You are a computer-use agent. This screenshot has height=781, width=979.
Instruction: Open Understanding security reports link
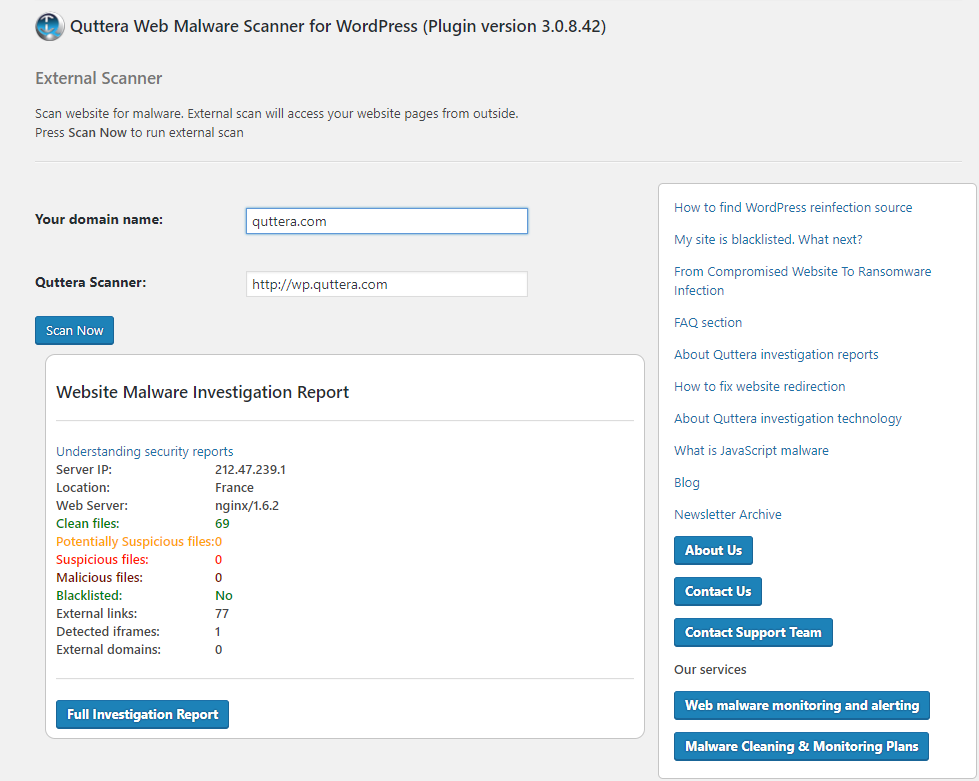pyautogui.click(x=144, y=451)
